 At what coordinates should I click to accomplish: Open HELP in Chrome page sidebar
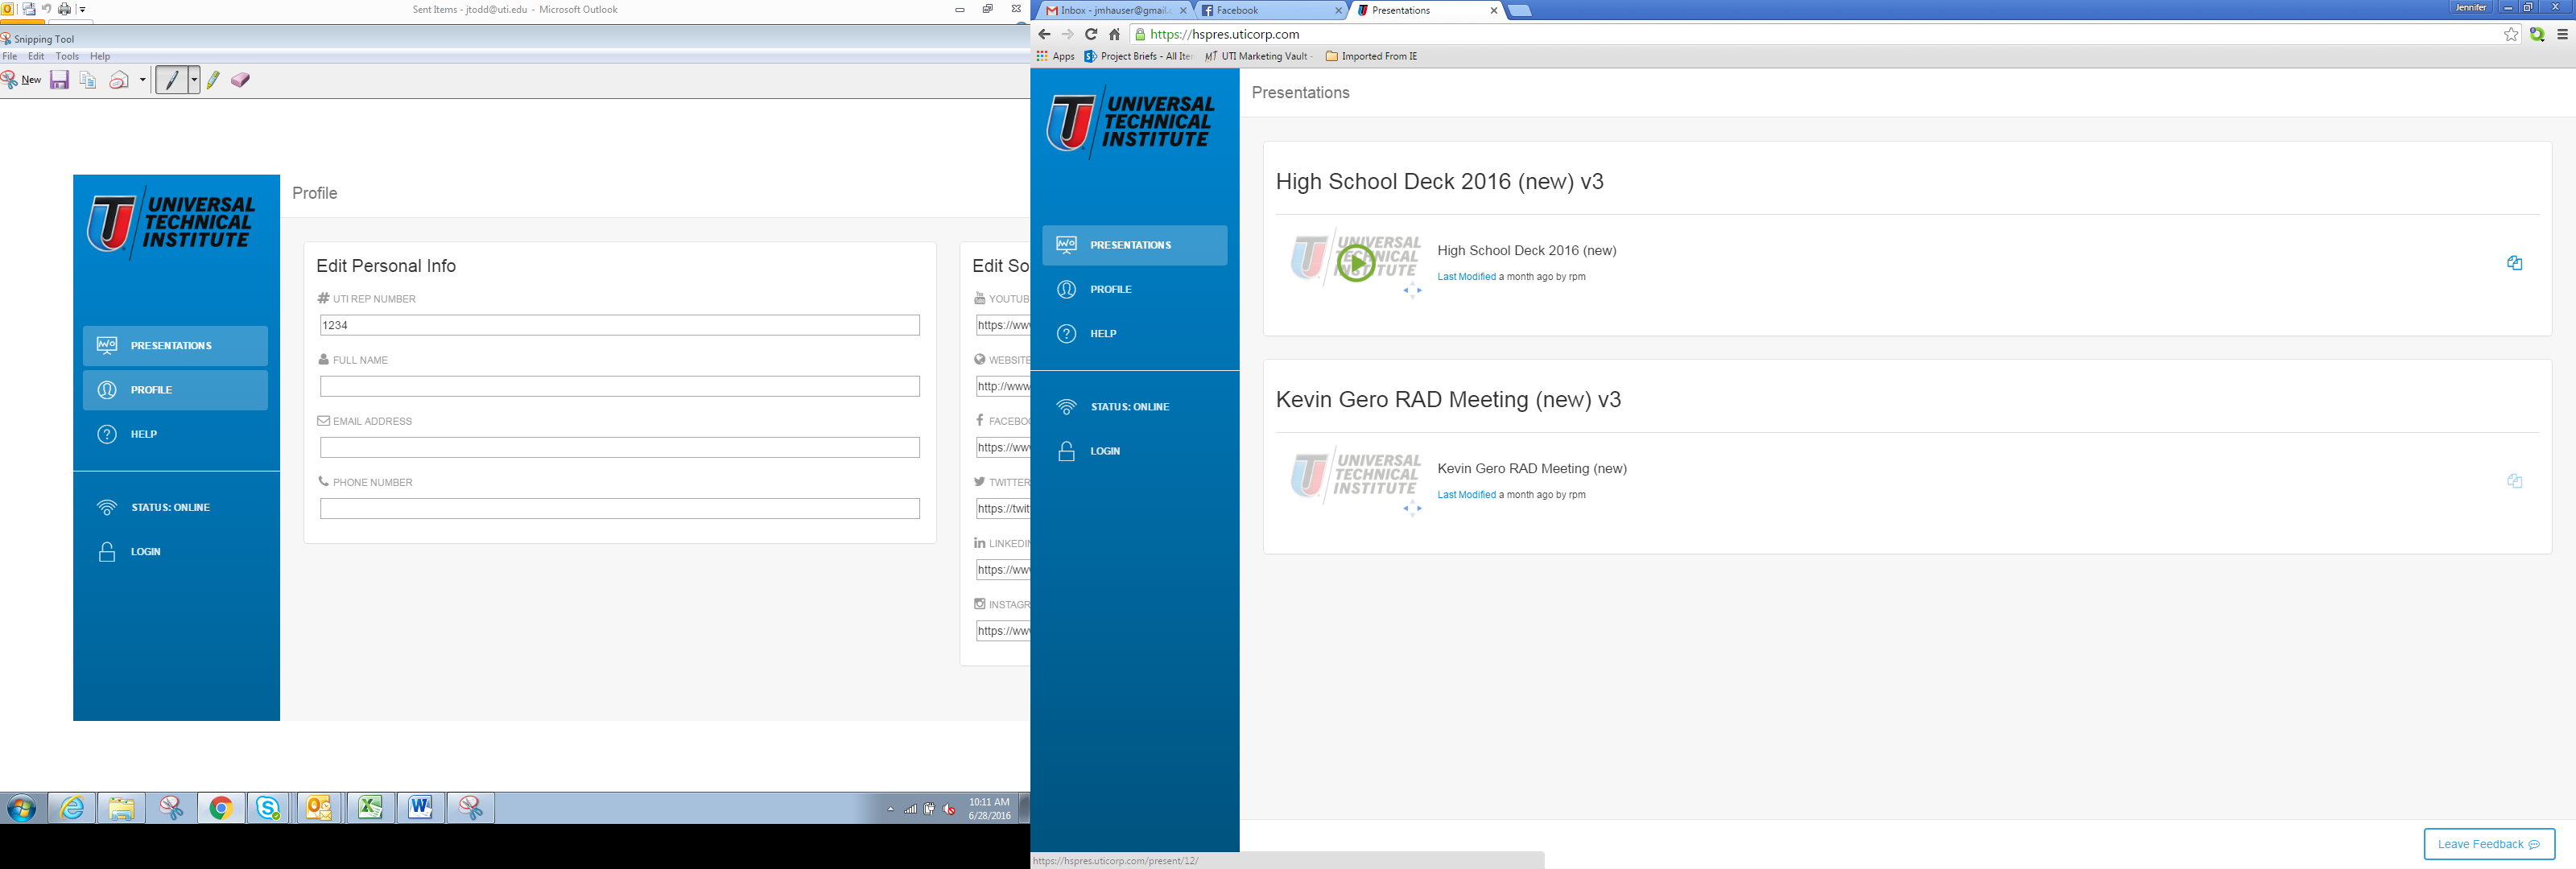point(1135,333)
